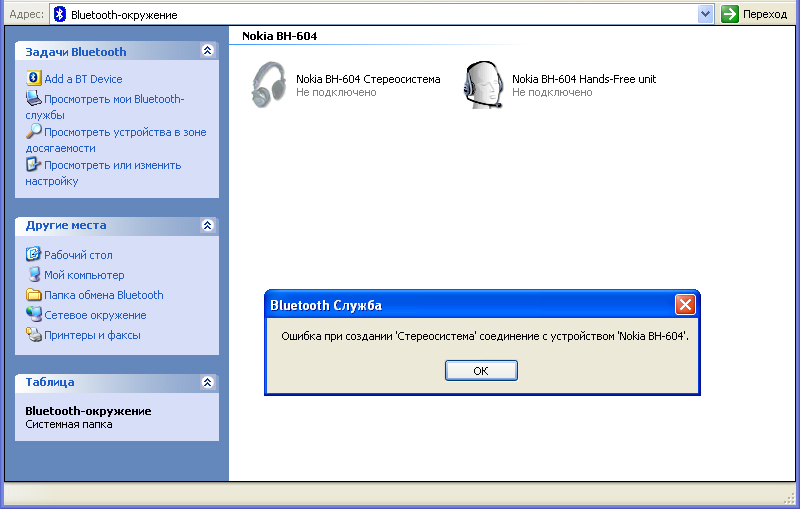800x509 pixels.
Task: Go to Рабочий стол link
Action: pos(78,255)
